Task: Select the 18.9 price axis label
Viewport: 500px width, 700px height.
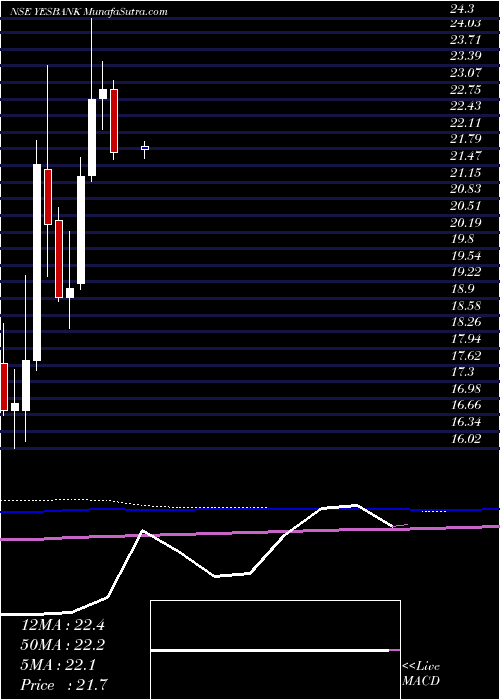Action: [x=463, y=289]
